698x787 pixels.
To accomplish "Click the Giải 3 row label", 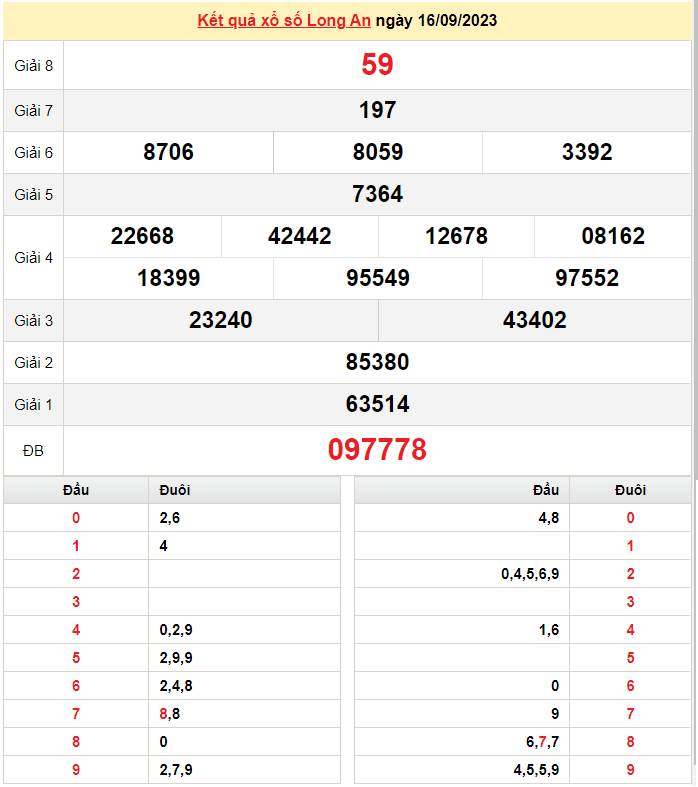I will 34,321.
